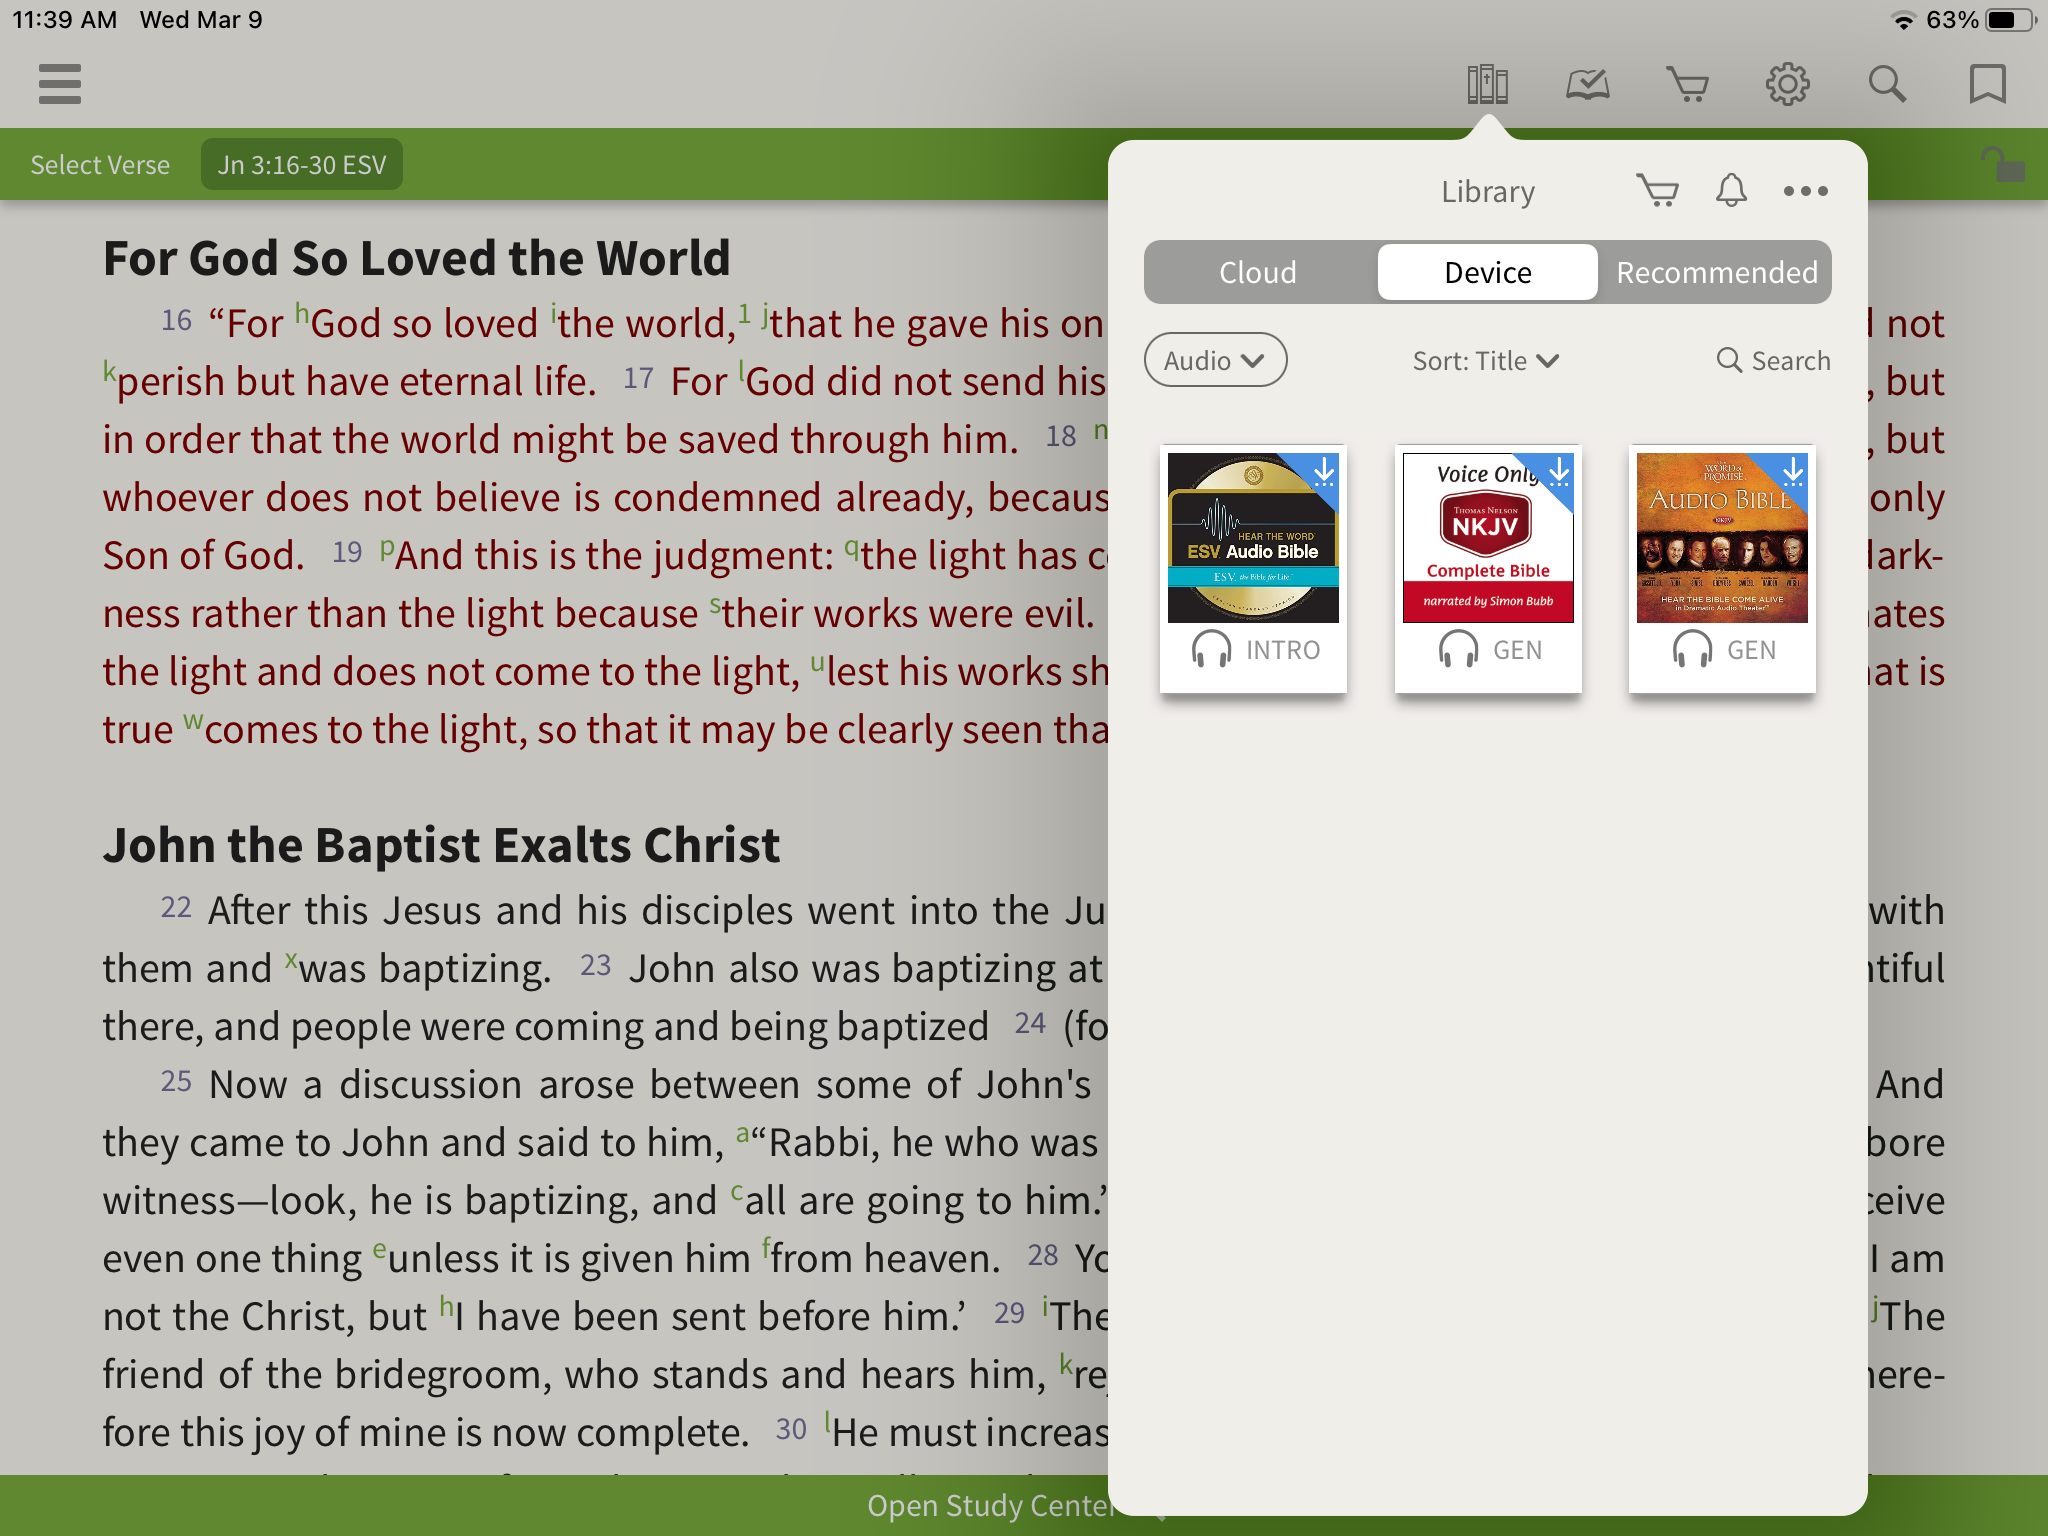Tap footnote marker 1 after 'the world'

coord(744,313)
